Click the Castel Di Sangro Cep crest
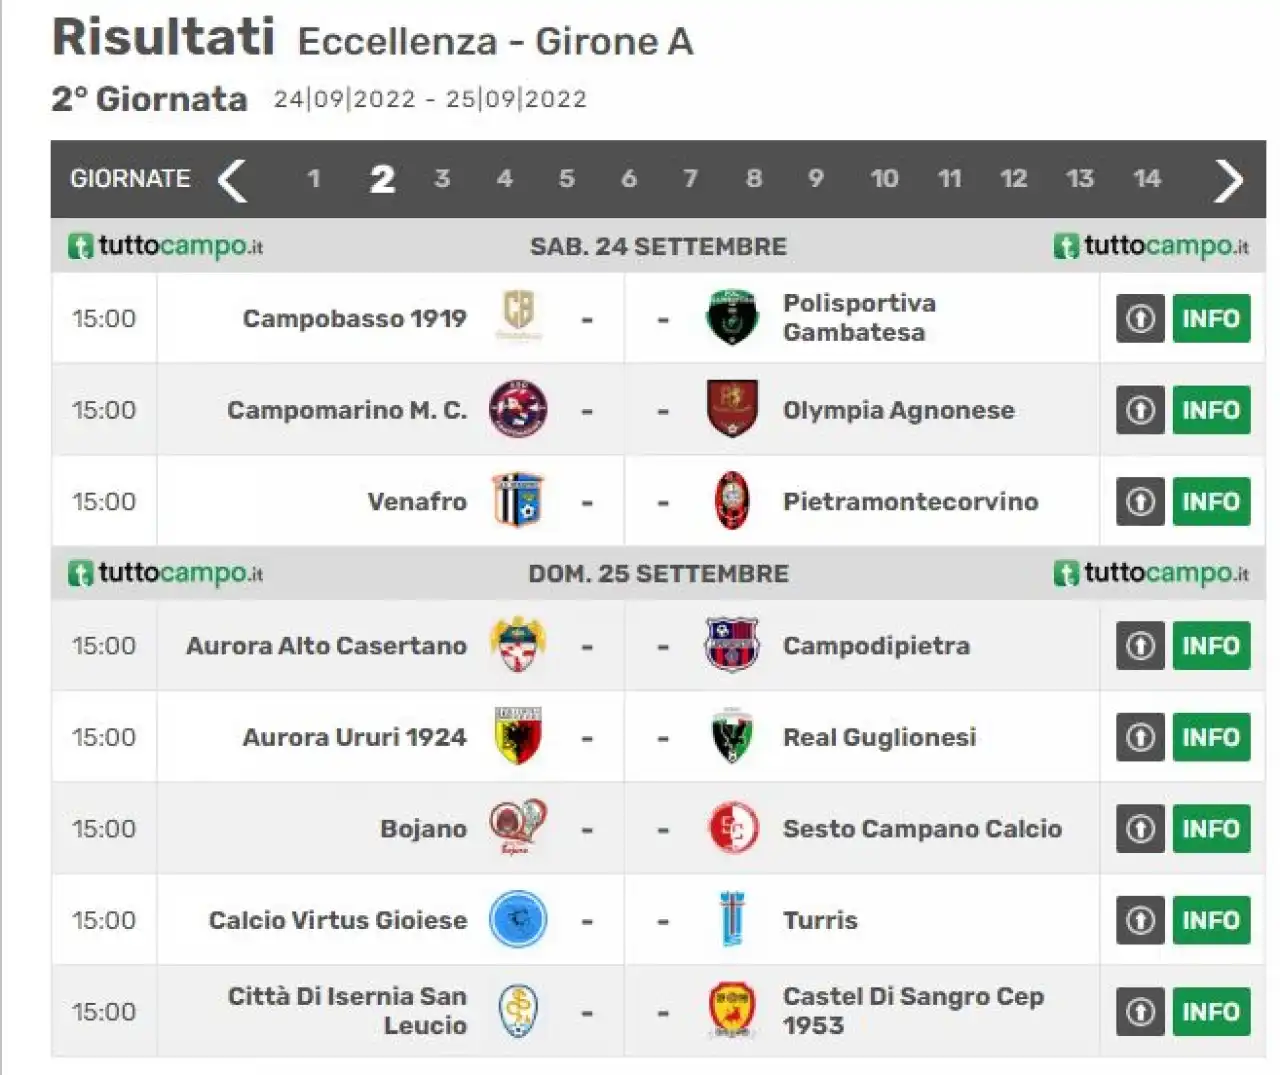 click(x=732, y=1010)
